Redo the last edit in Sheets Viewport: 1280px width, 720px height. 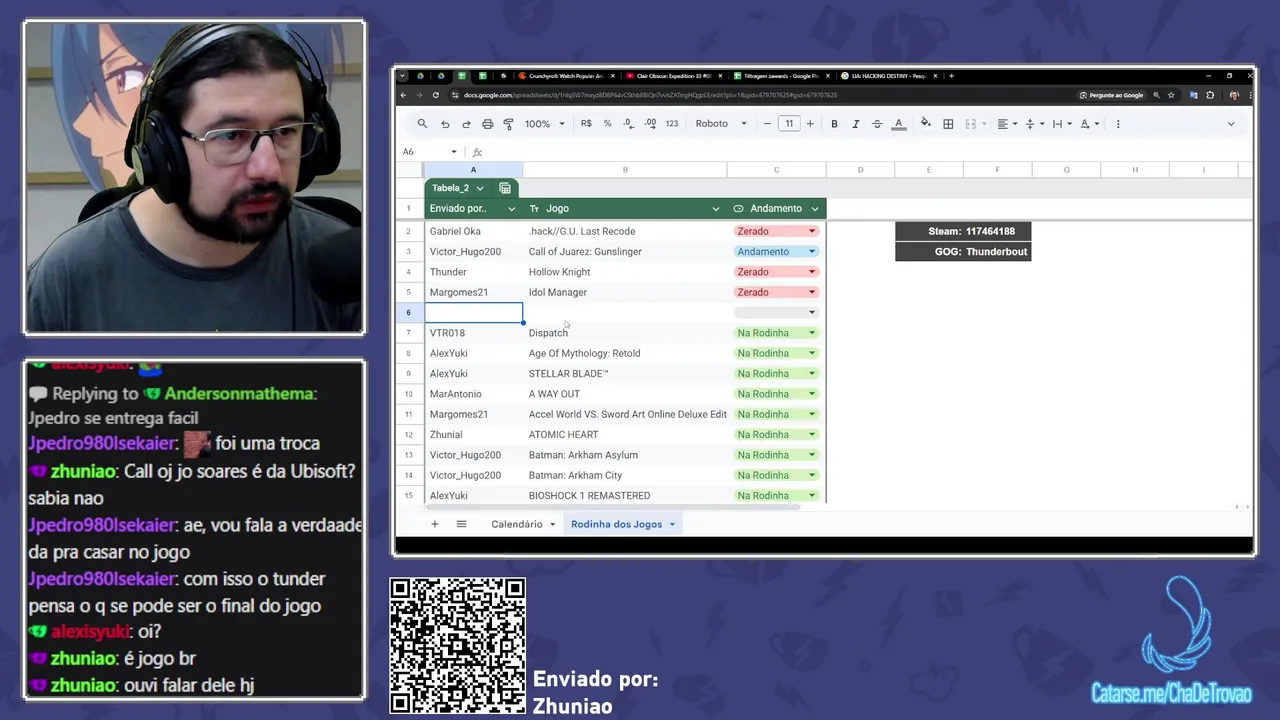pyautogui.click(x=466, y=124)
